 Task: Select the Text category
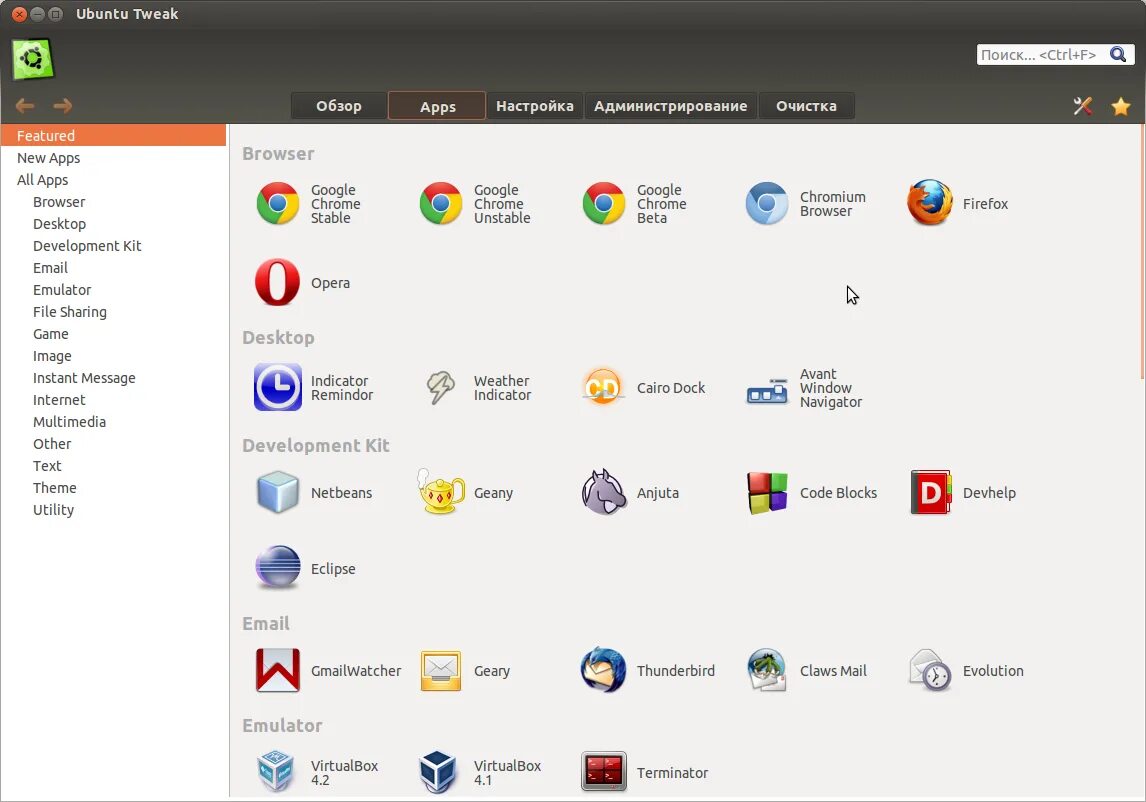pyautogui.click(x=113, y=465)
